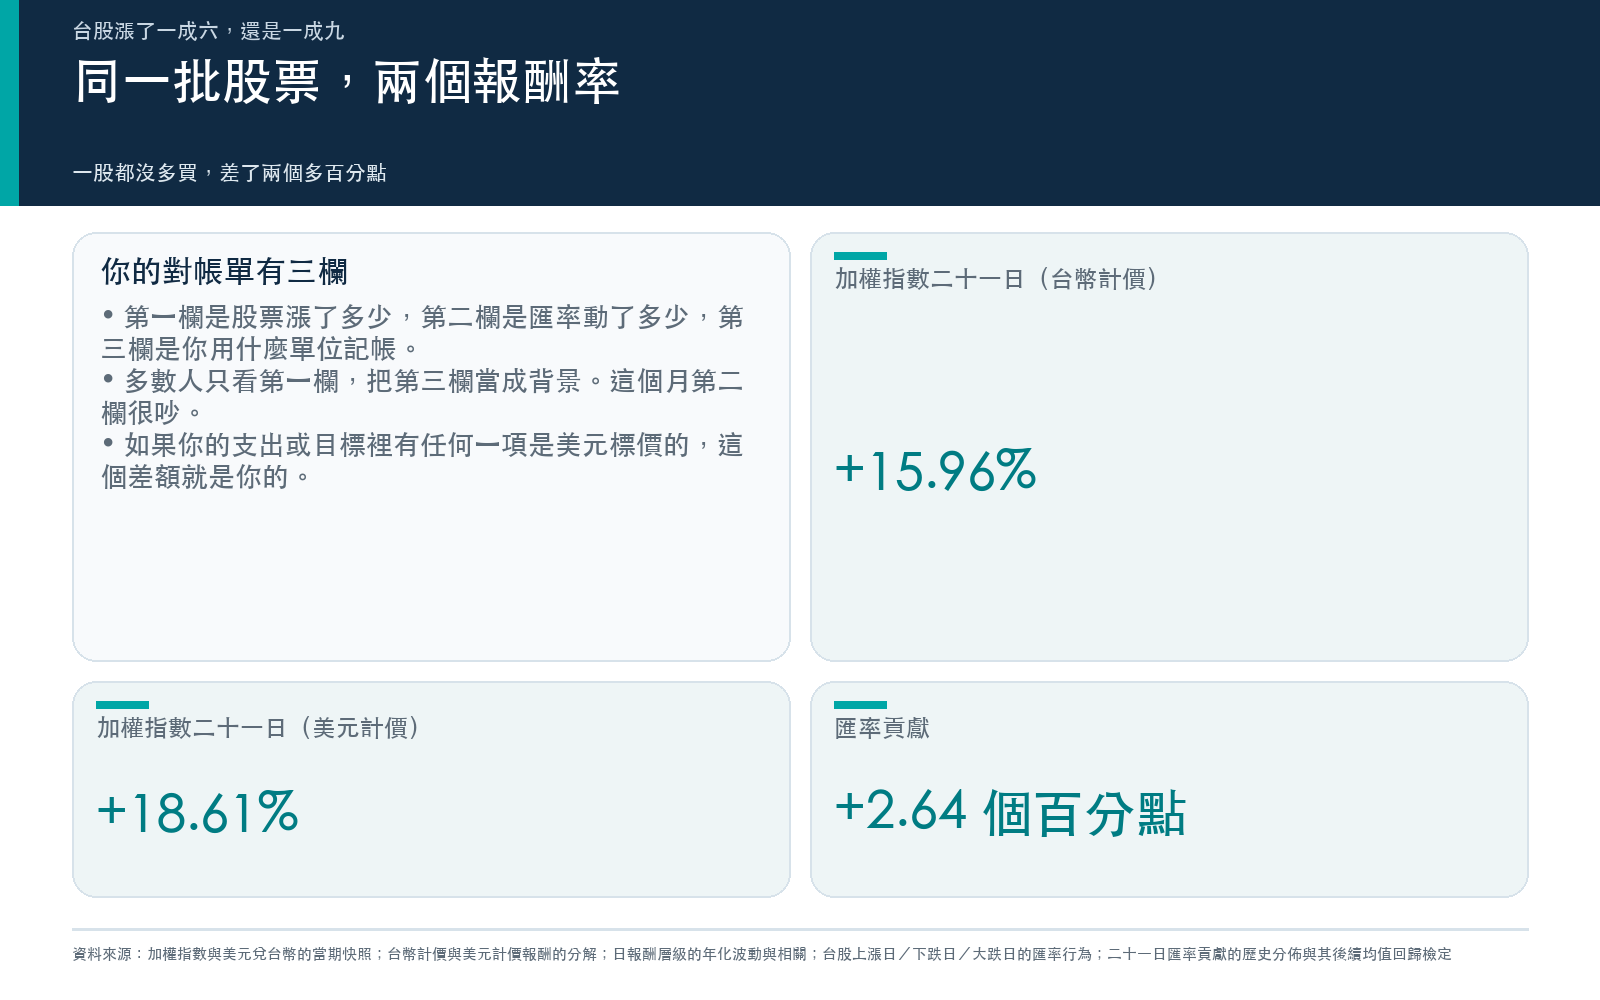
Task: Click the bullet starting 第一欄是股票漲了多少
Action: tap(422, 333)
